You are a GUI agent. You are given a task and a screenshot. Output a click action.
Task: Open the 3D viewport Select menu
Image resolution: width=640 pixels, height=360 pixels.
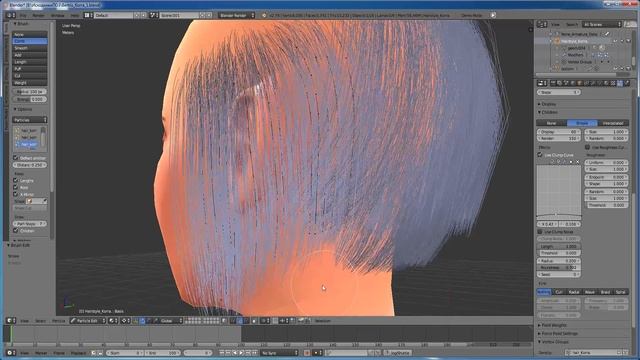pos(40,321)
